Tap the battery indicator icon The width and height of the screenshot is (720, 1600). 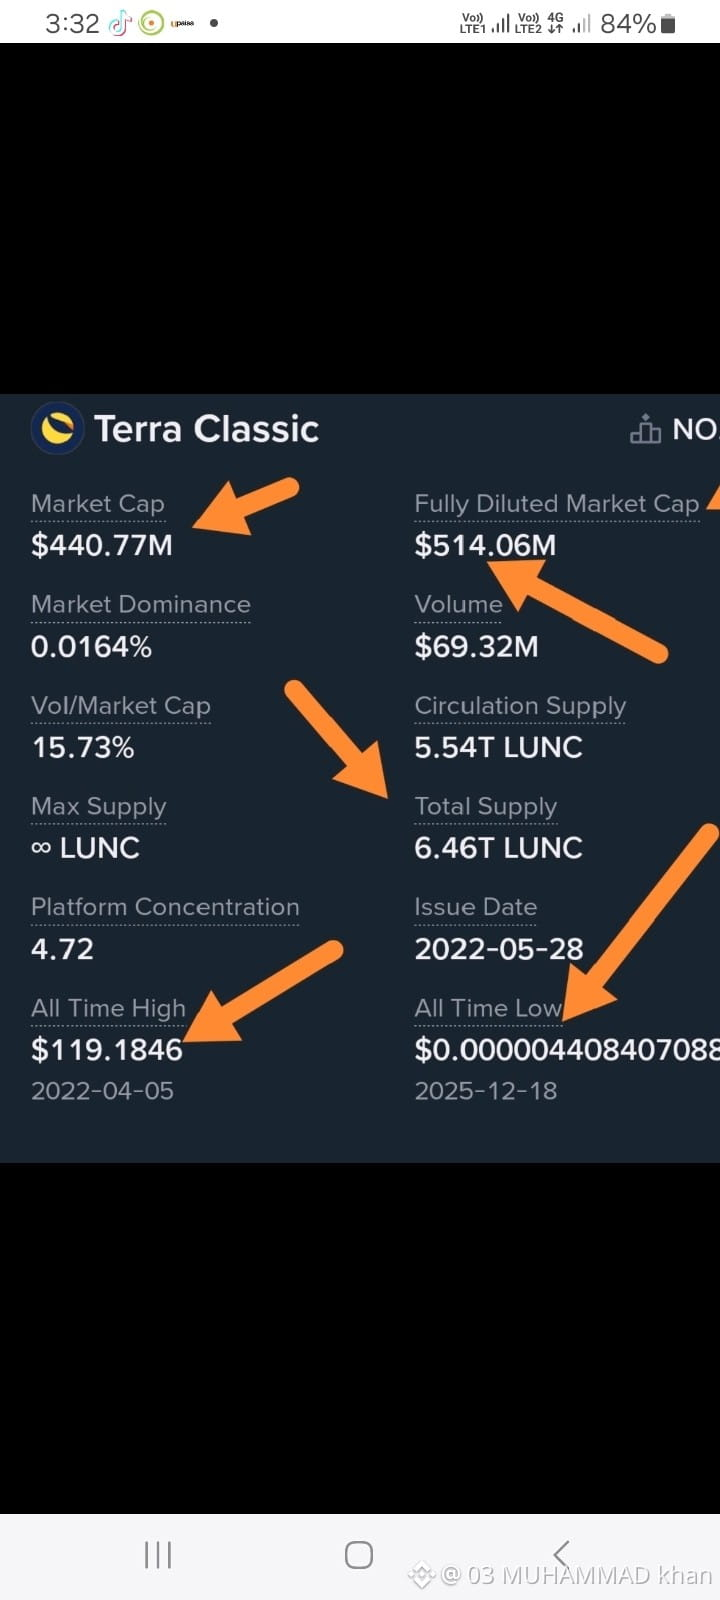(x=668, y=23)
